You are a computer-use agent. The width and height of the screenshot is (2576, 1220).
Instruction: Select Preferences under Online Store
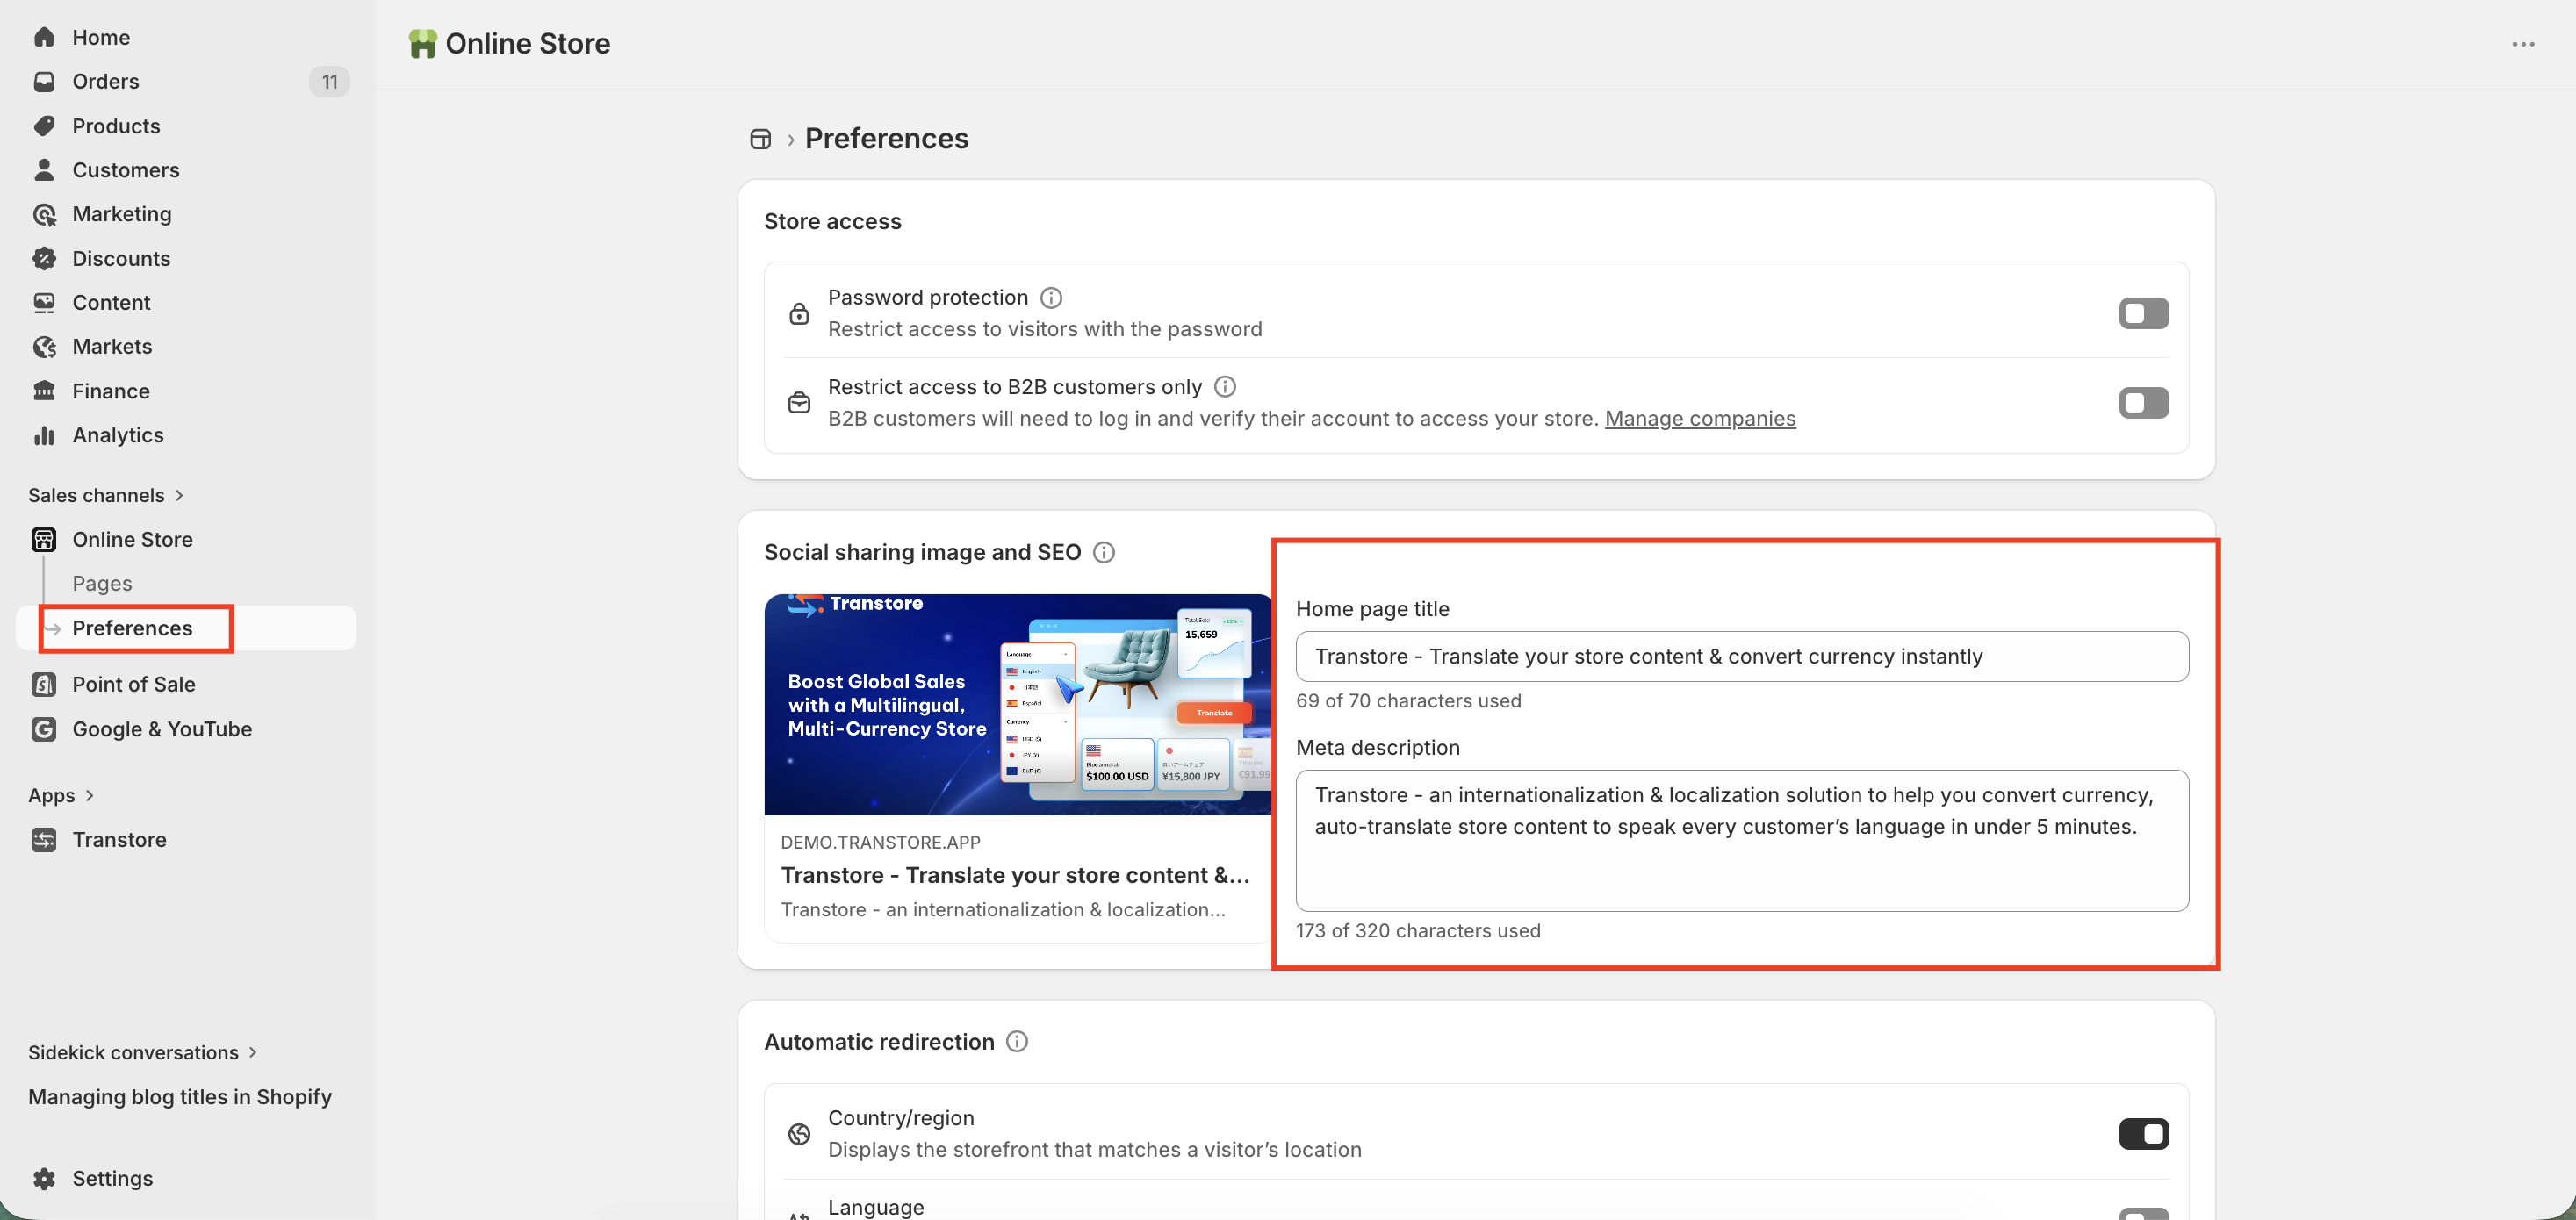click(x=132, y=628)
